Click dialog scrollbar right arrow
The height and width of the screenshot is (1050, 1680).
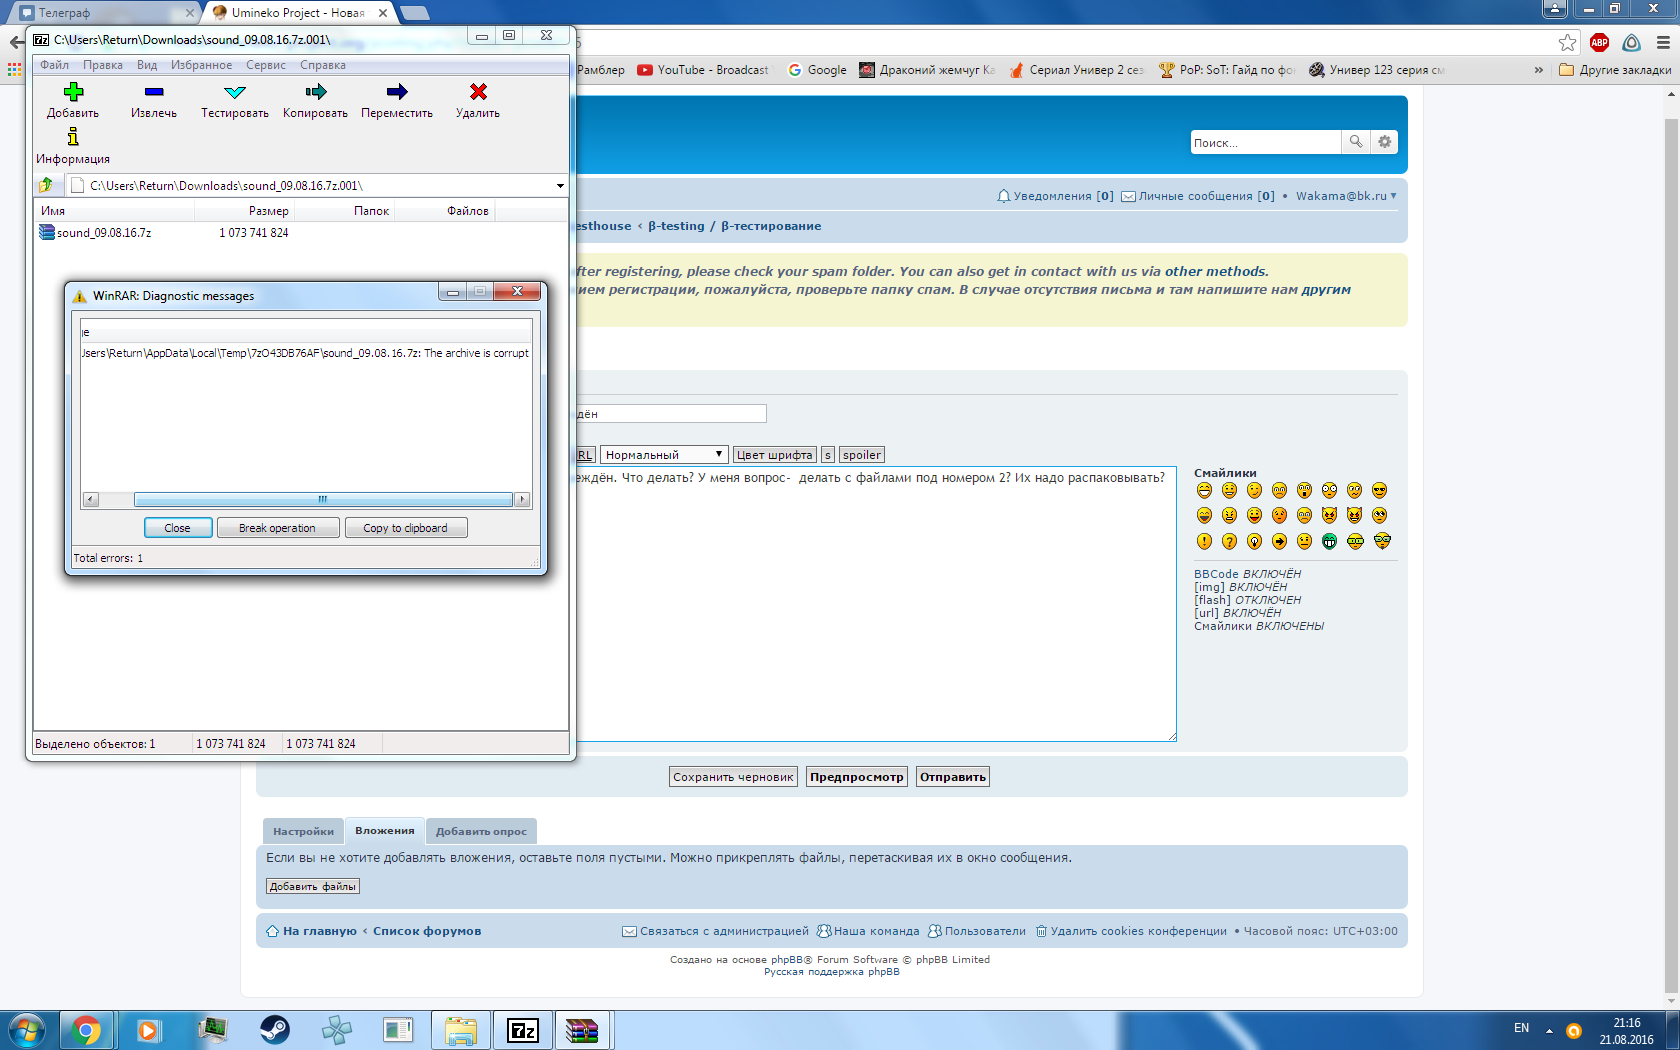(x=522, y=499)
